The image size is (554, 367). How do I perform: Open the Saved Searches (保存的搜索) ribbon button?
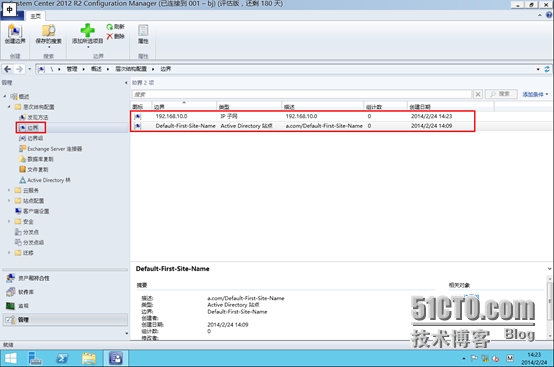(x=48, y=35)
